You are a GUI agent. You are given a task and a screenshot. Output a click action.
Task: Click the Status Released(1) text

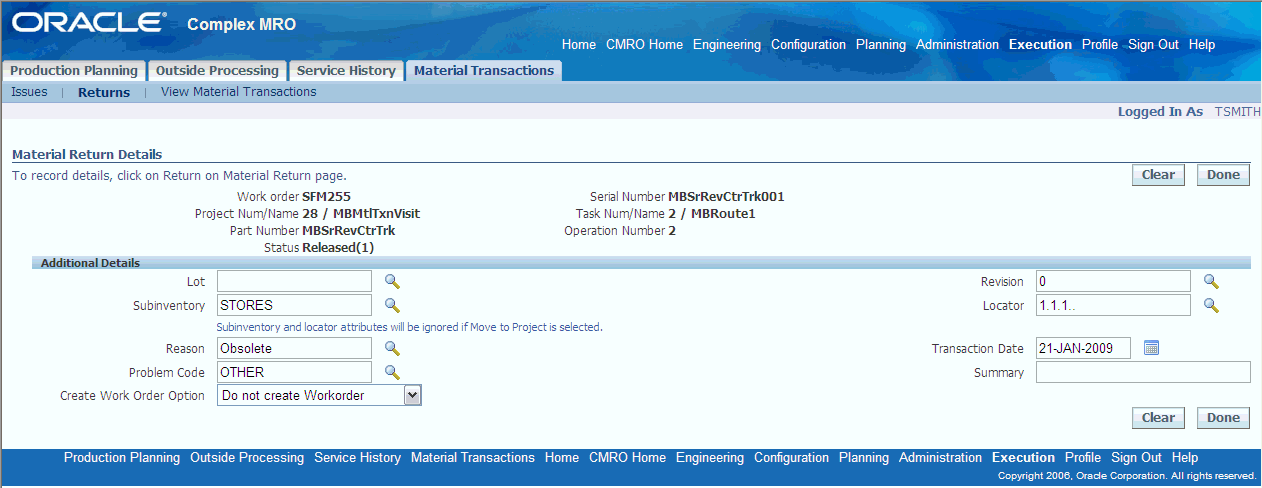(338, 247)
